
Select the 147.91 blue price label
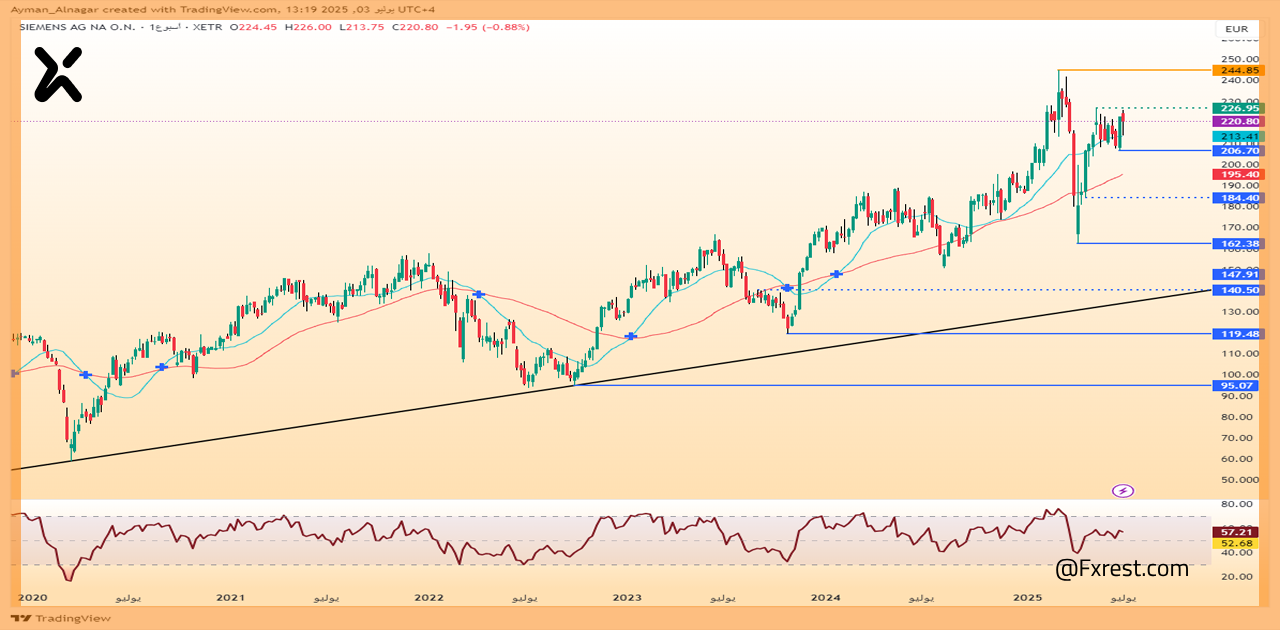pos(1238,274)
